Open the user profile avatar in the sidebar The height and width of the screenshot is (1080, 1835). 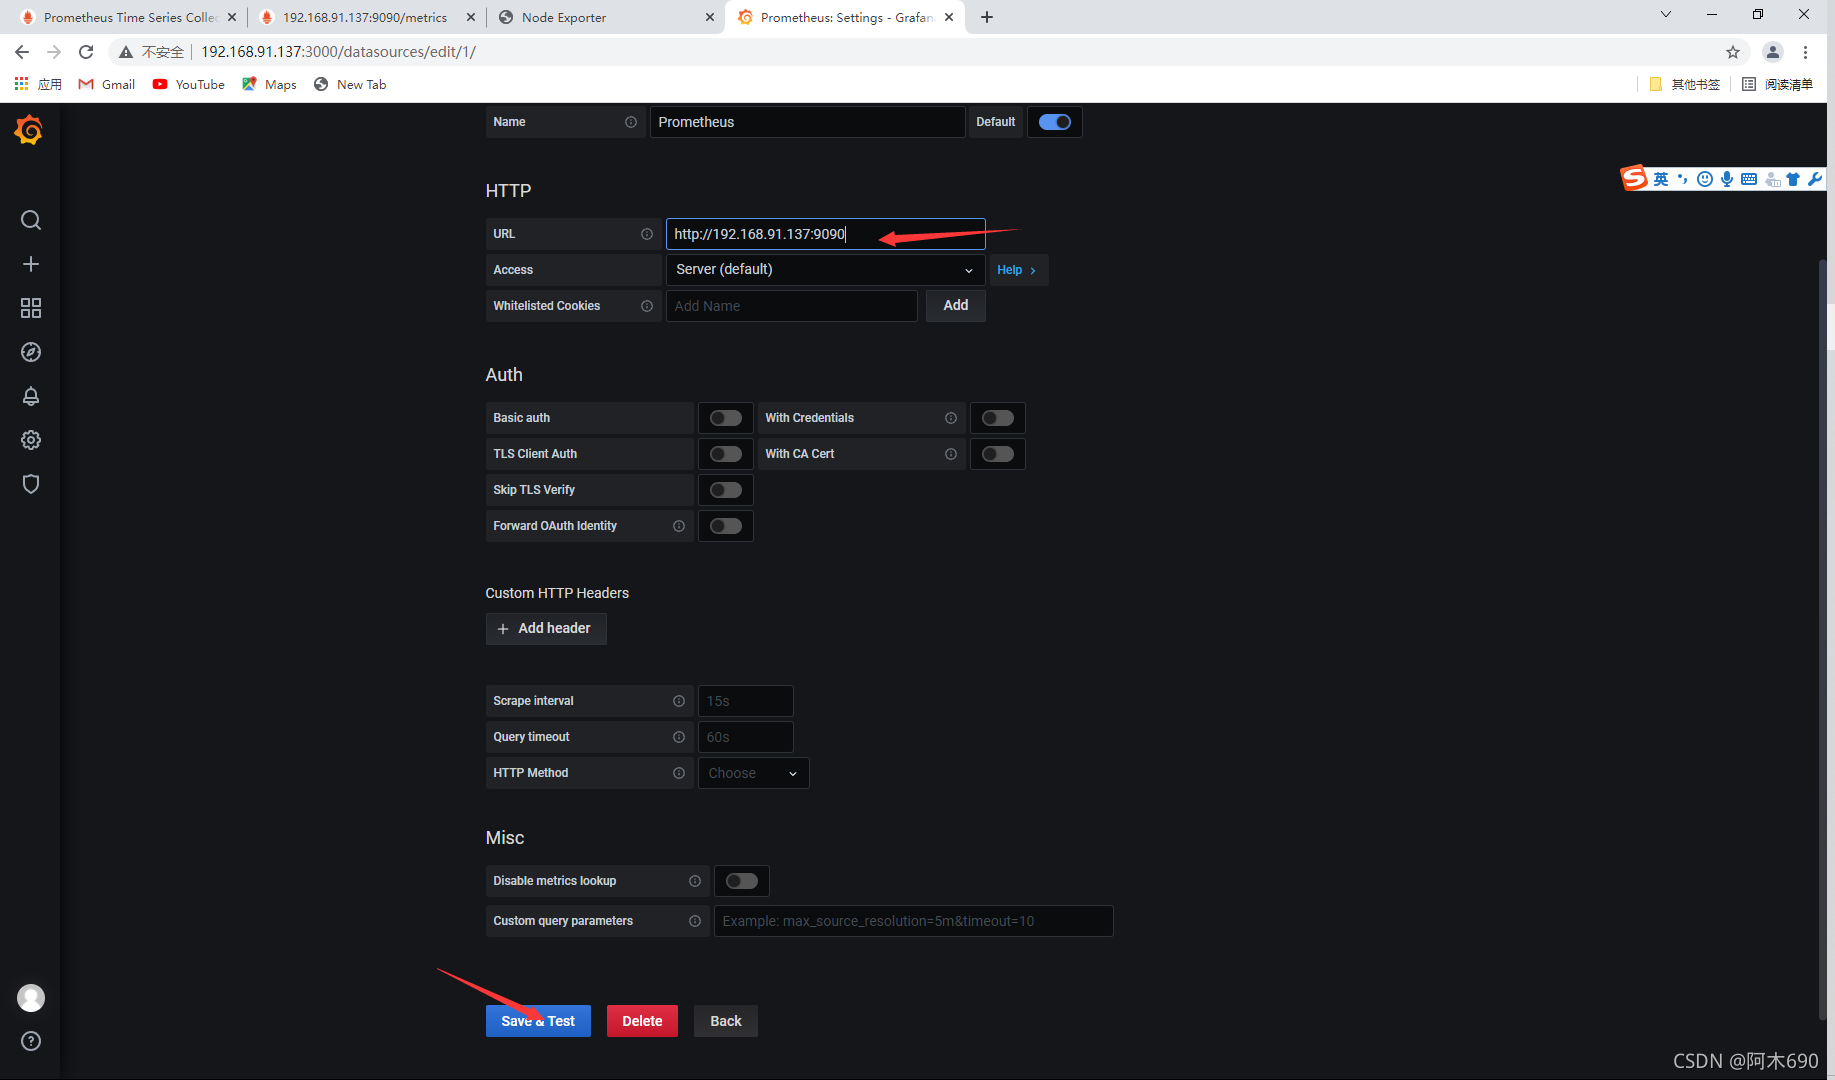[31, 998]
